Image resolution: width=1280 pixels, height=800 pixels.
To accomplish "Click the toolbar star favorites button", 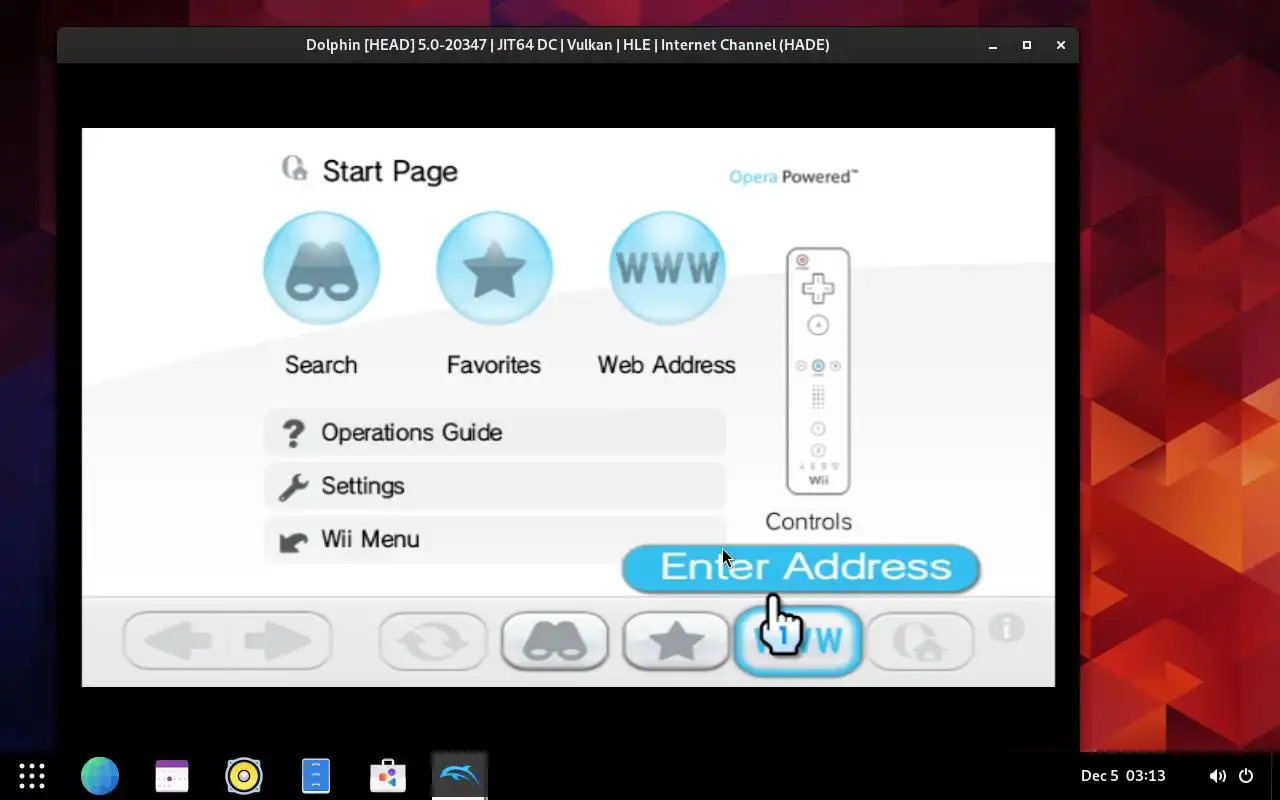I will 677,641.
